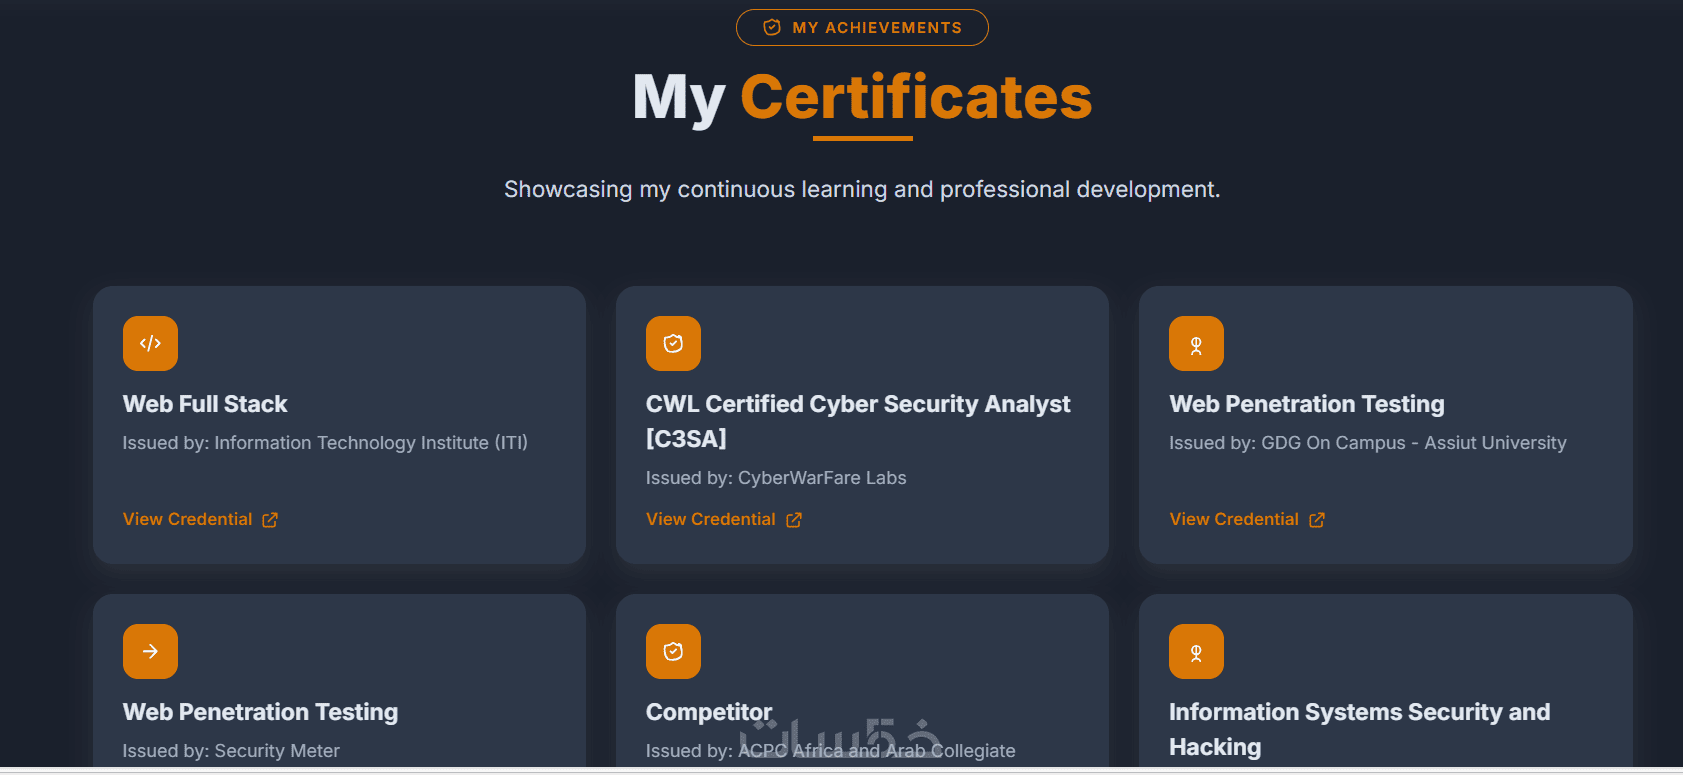The image size is (1683, 775).
Task: Click "Issued by: Information Technology Institute (ITI)"
Action: (x=325, y=443)
